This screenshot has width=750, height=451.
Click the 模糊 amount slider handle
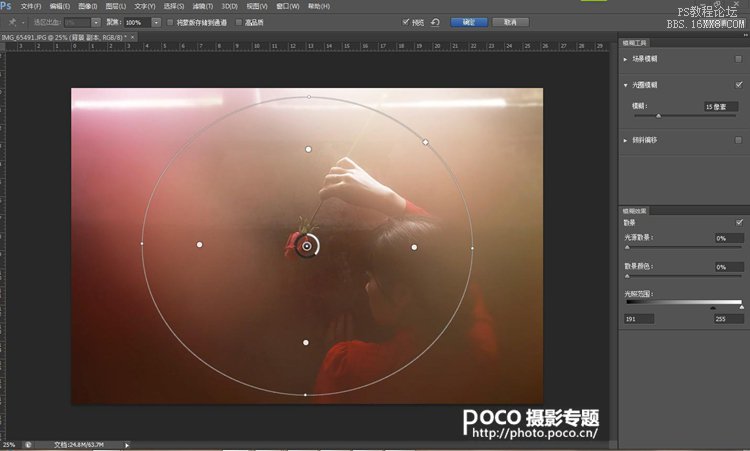click(659, 116)
